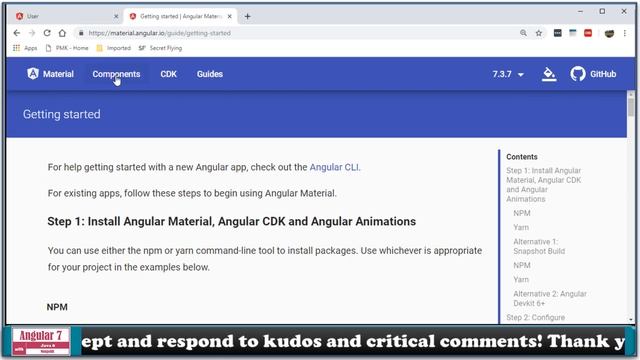Bookmark this page with the star icon

[539, 33]
